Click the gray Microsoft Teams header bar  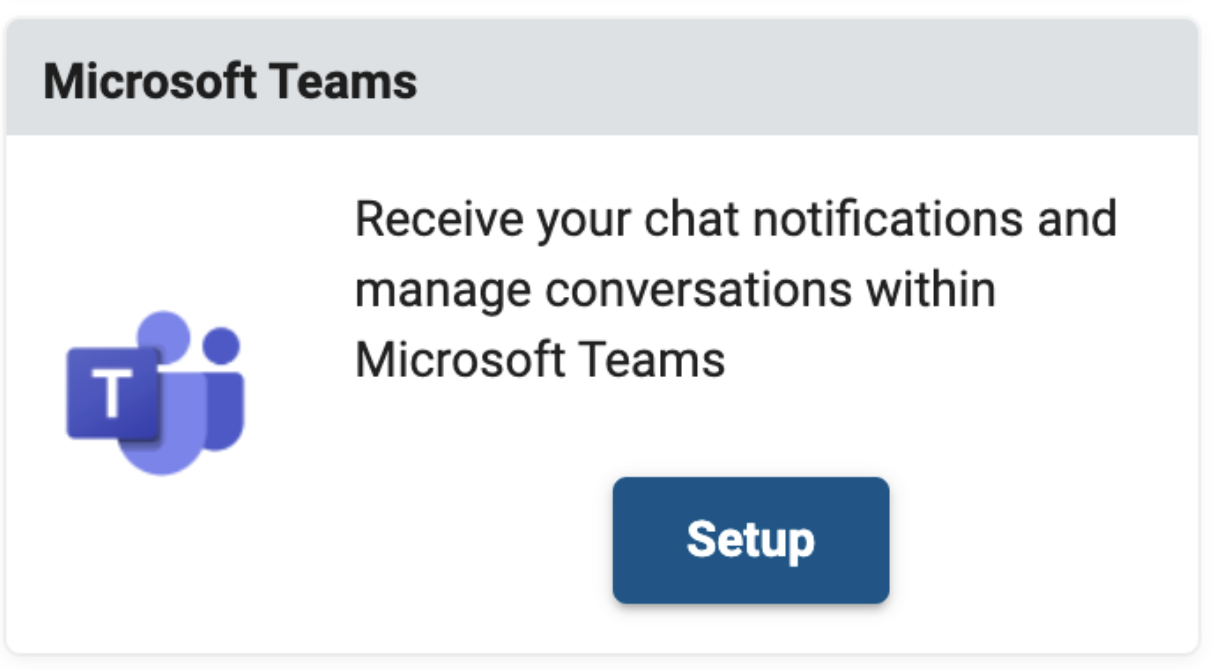click(602, 78)
